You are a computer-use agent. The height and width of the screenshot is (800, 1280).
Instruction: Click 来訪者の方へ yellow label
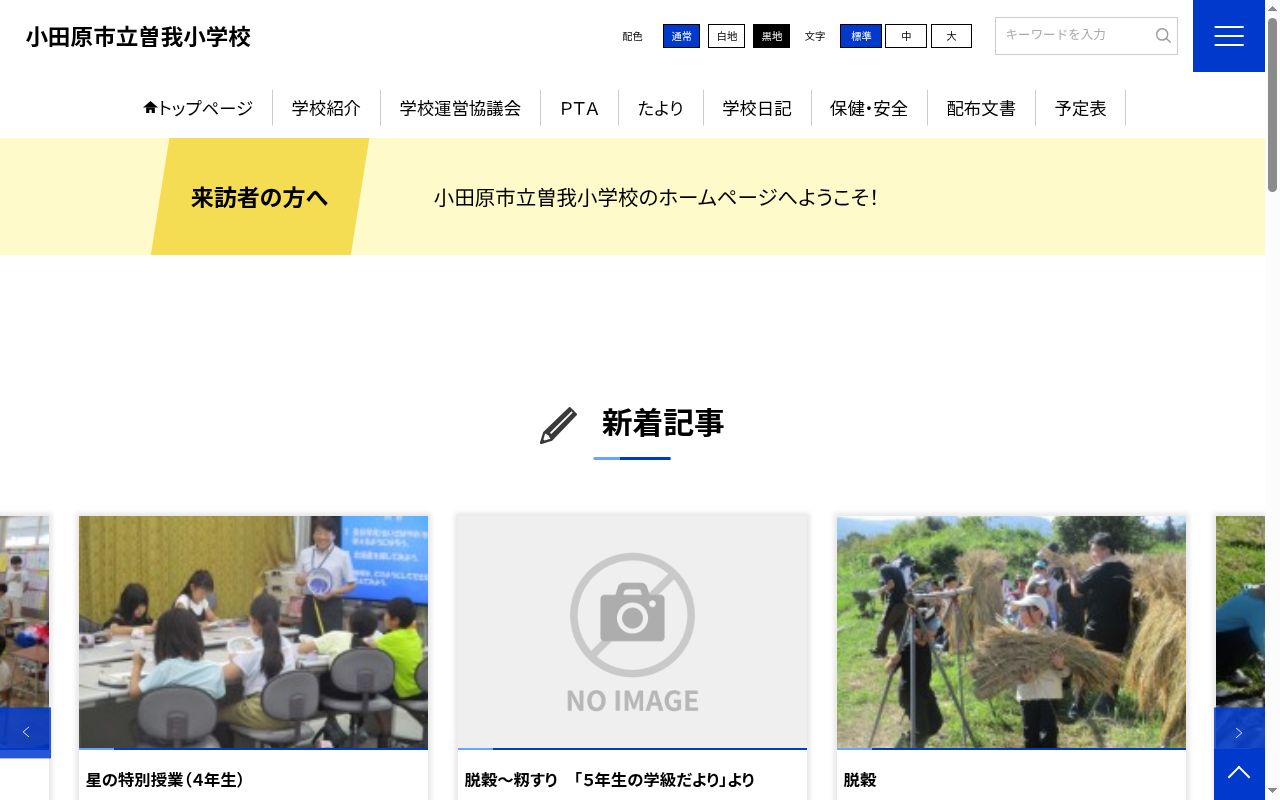tap(260, 197)
